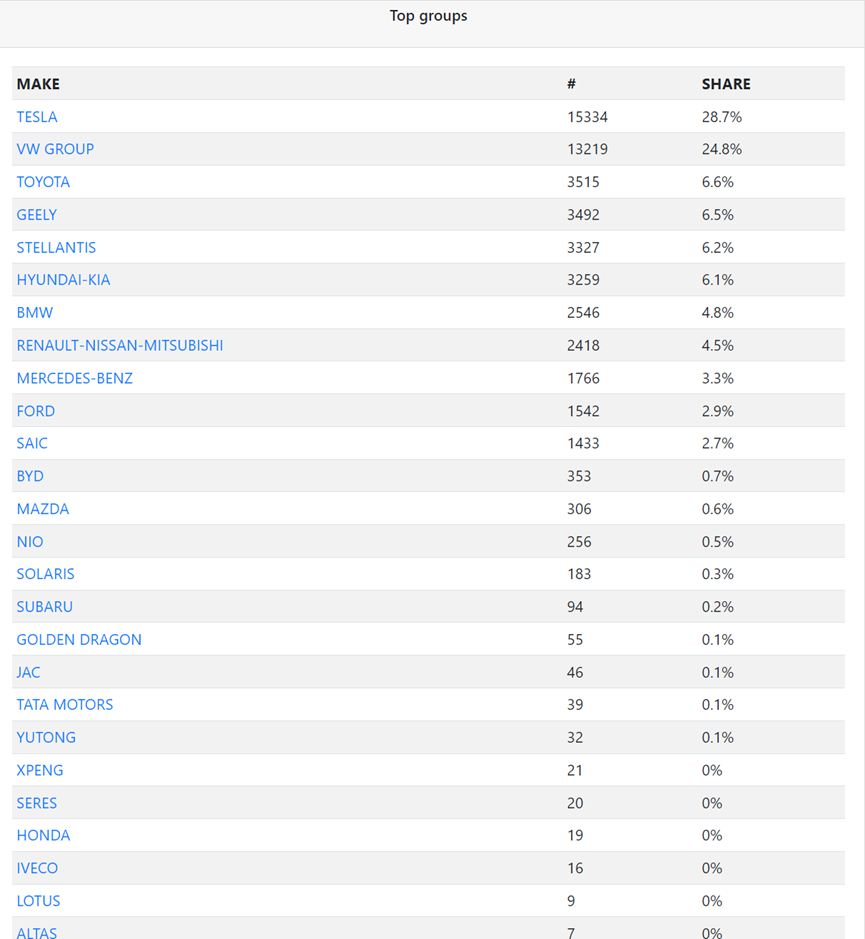Open the BMW link
Viewport: 865px width, 939px height.
point(35,313)
